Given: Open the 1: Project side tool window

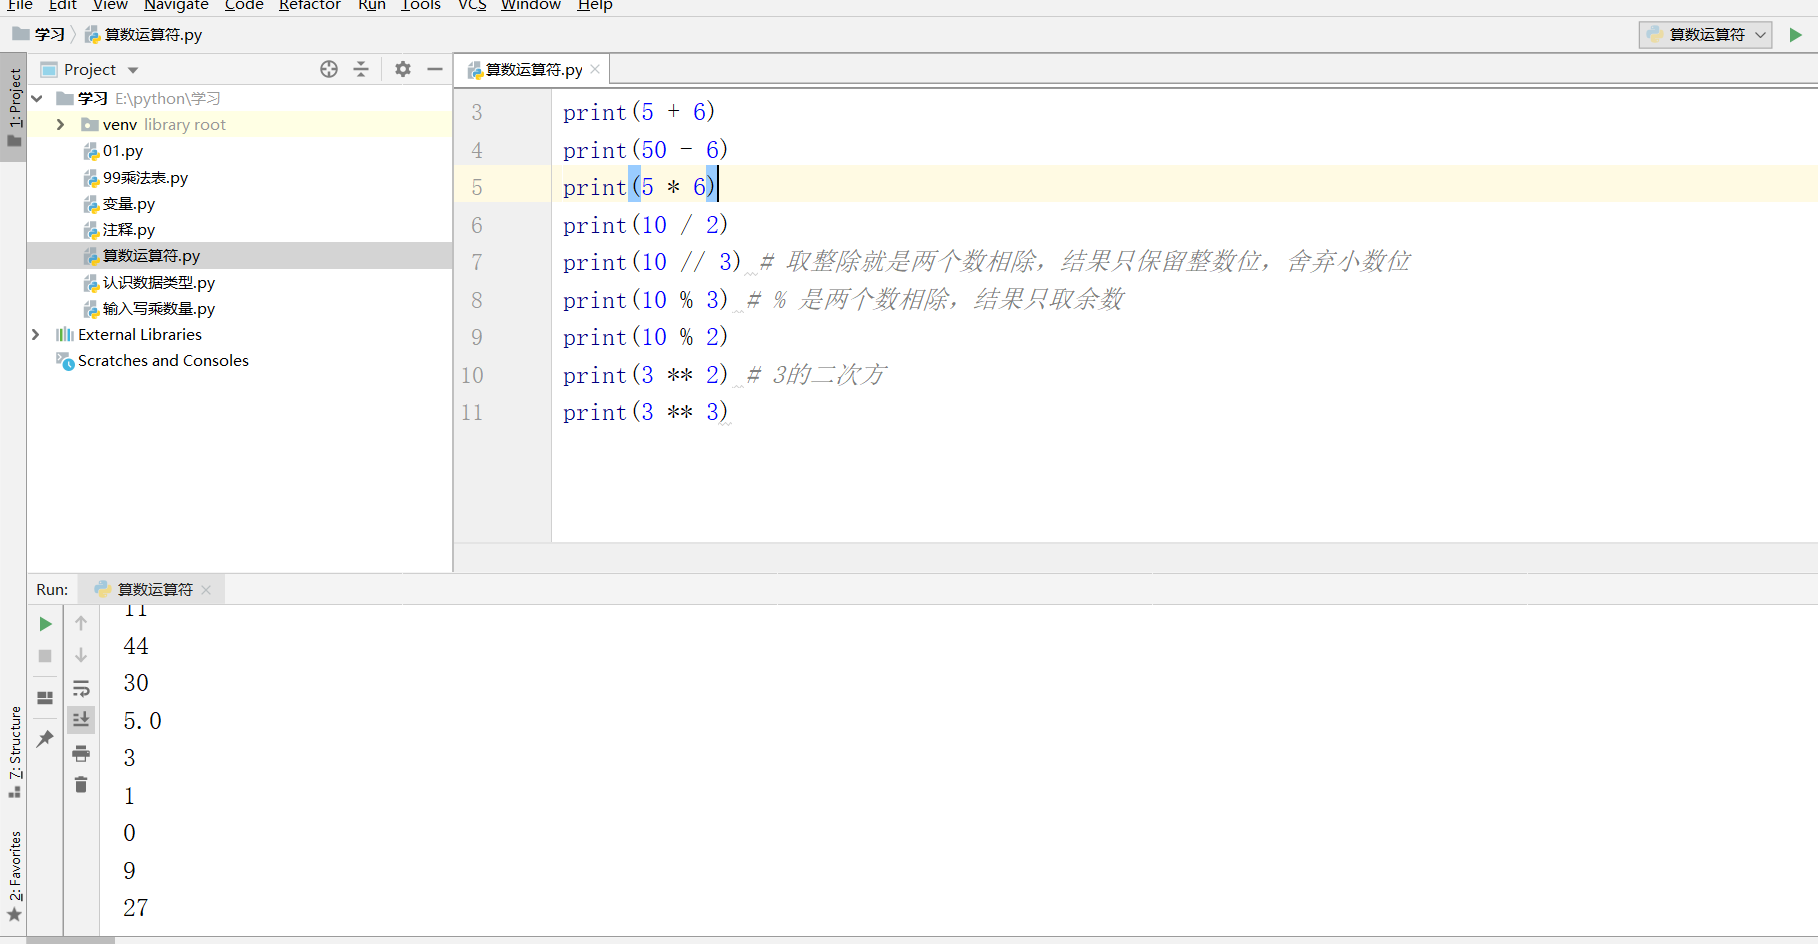Looking at the screenshot, I should coord(14,107).
